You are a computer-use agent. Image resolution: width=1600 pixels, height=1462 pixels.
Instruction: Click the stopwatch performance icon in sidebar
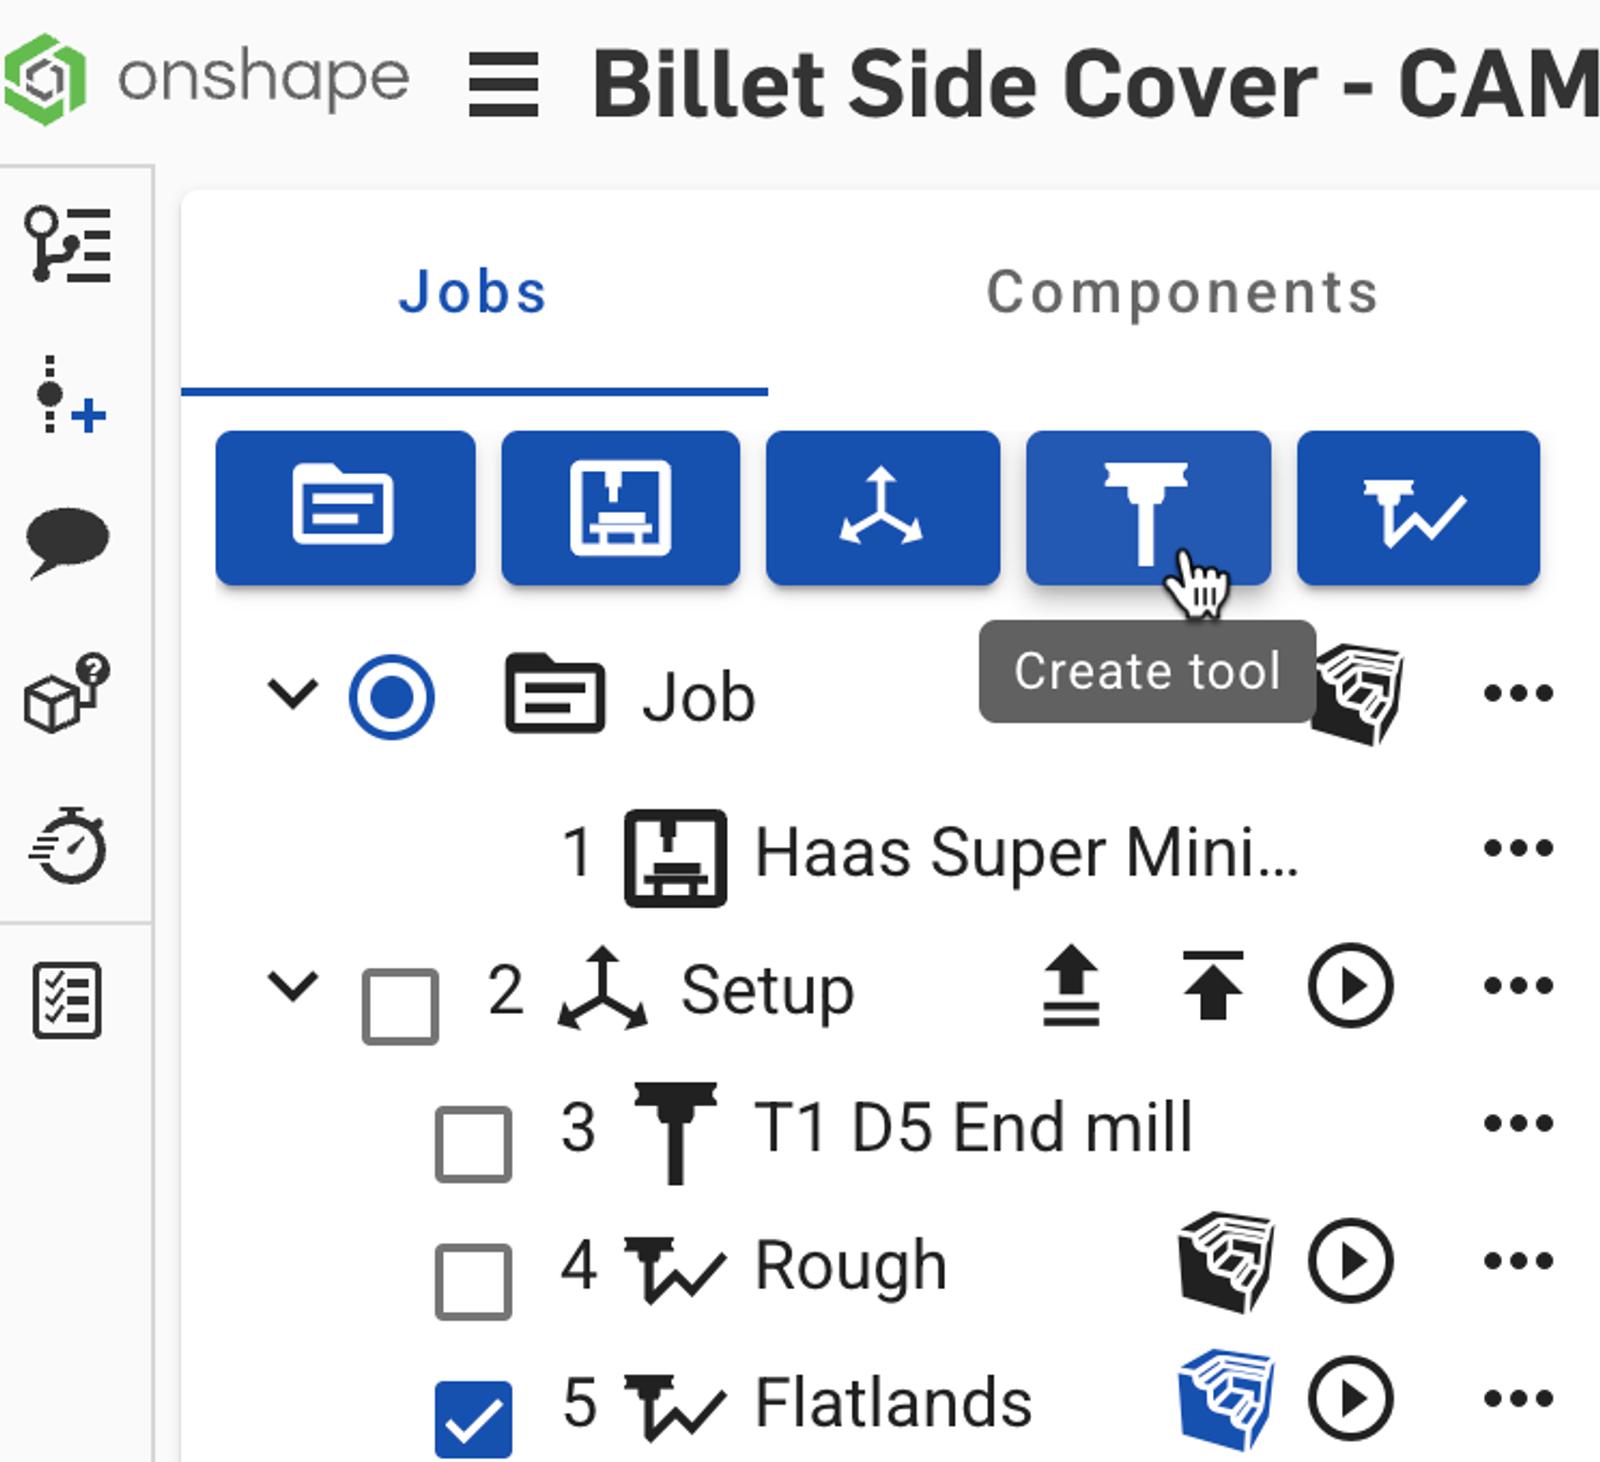67,846
